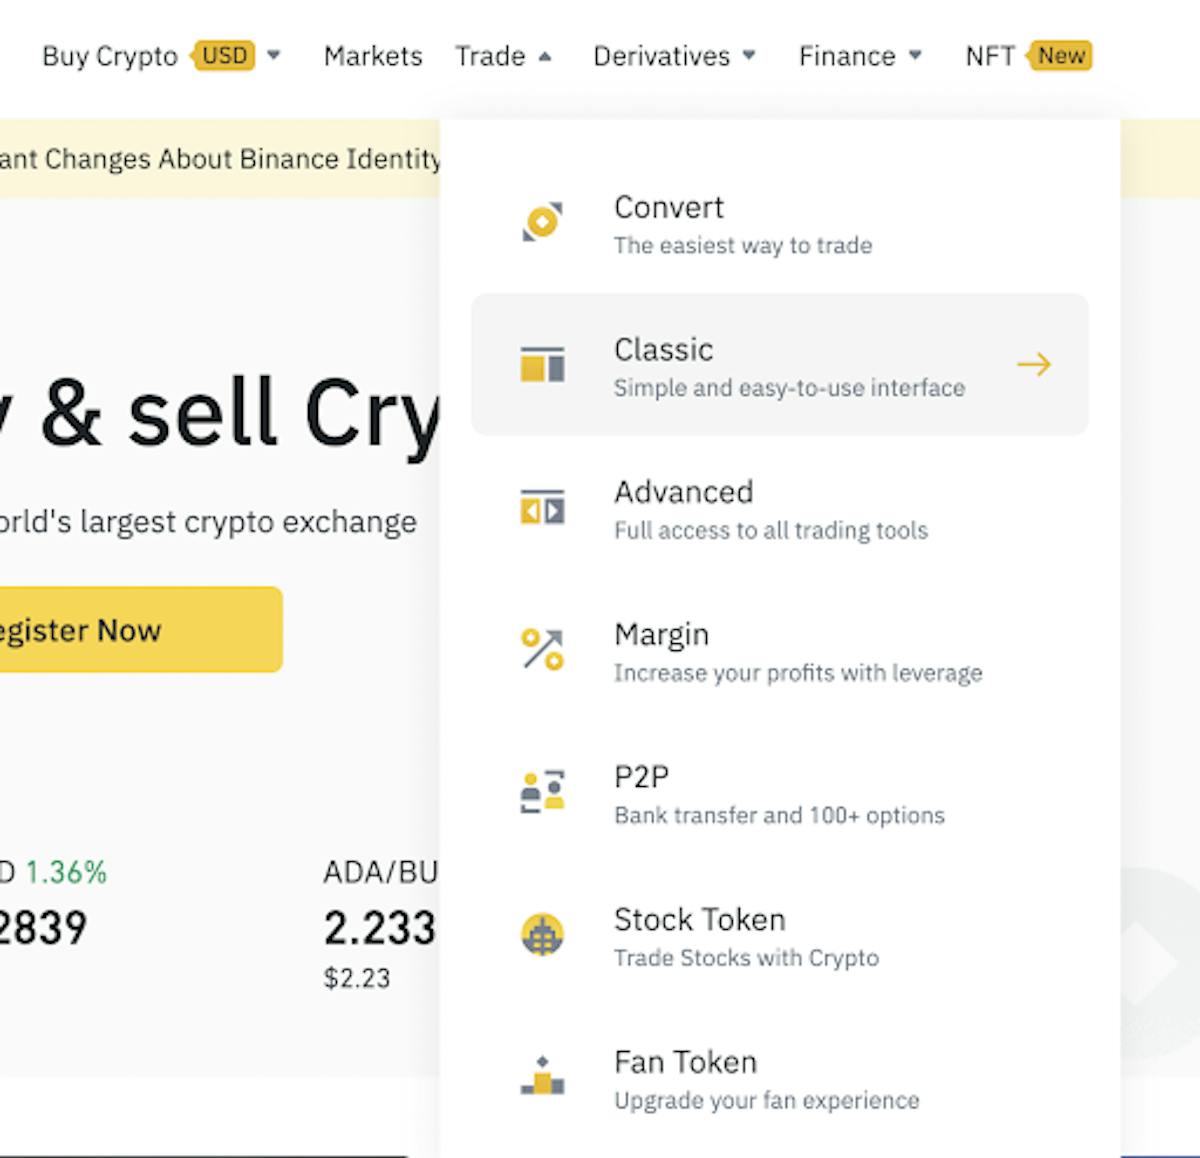Click the P2P two-people icon

coord(543,791)
